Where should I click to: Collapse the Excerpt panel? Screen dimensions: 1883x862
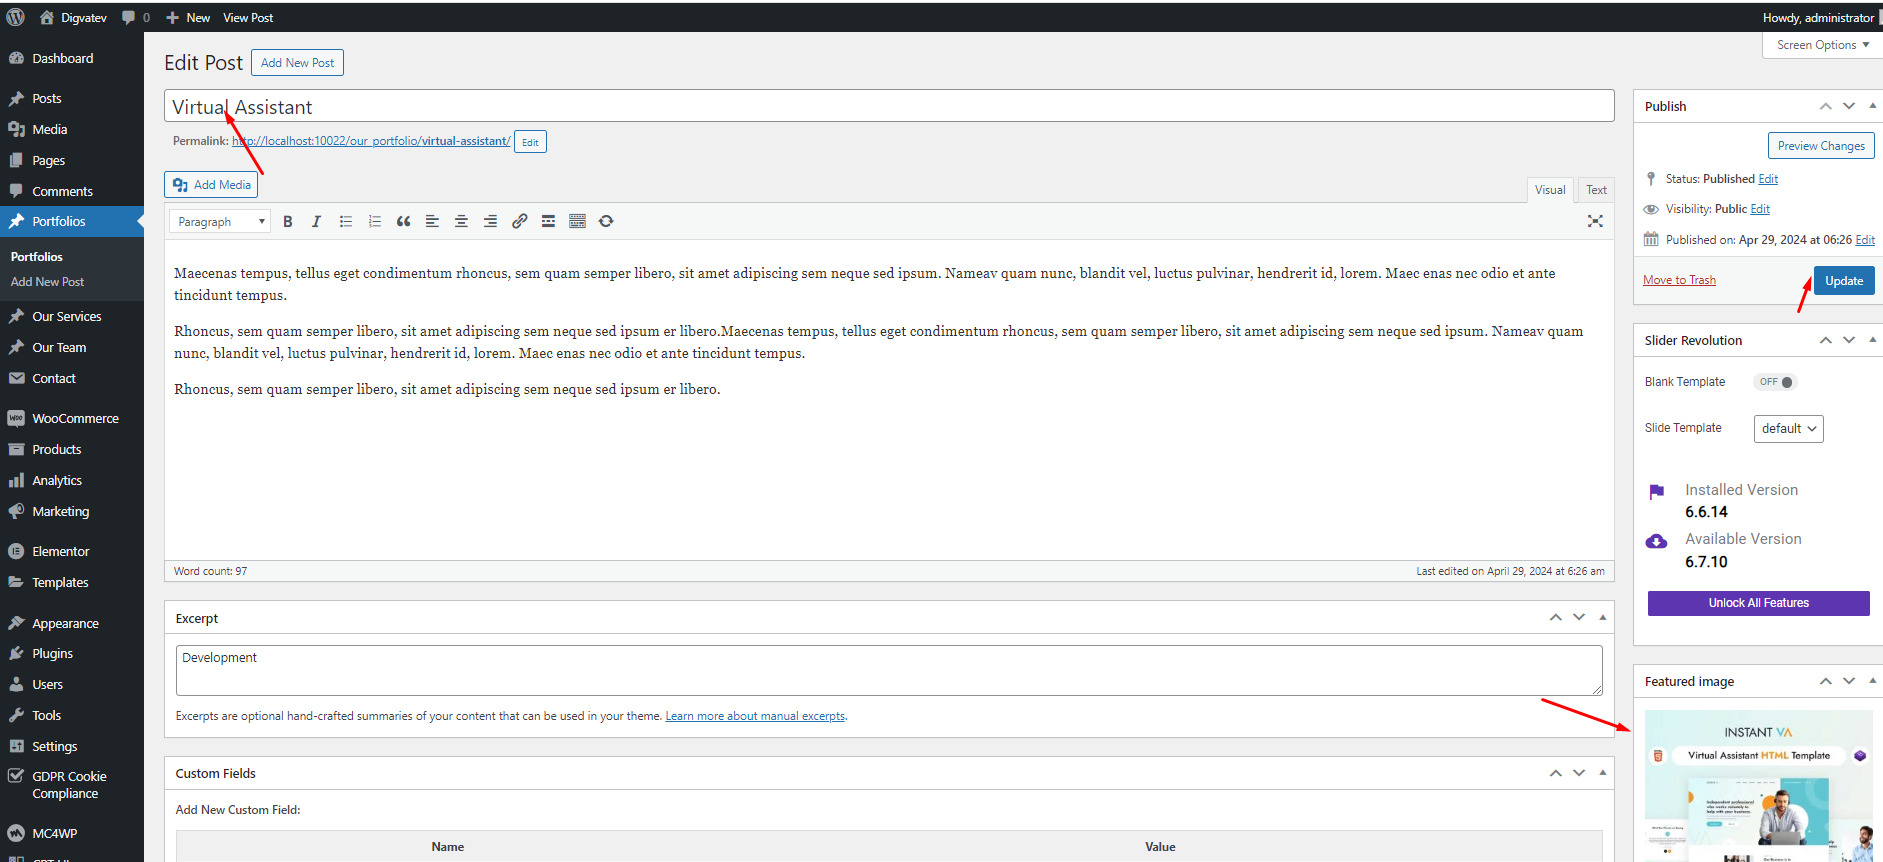1602,617
